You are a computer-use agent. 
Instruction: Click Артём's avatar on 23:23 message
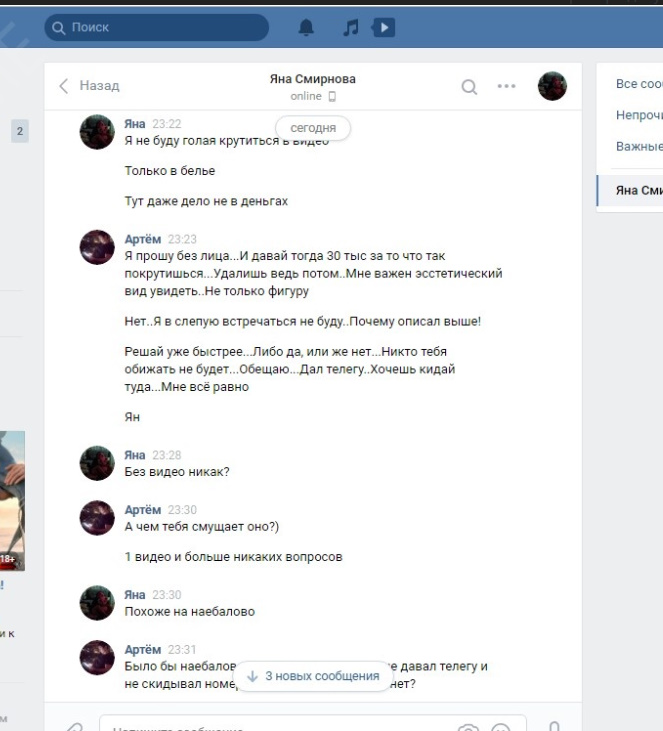click(x=97, y=247)
